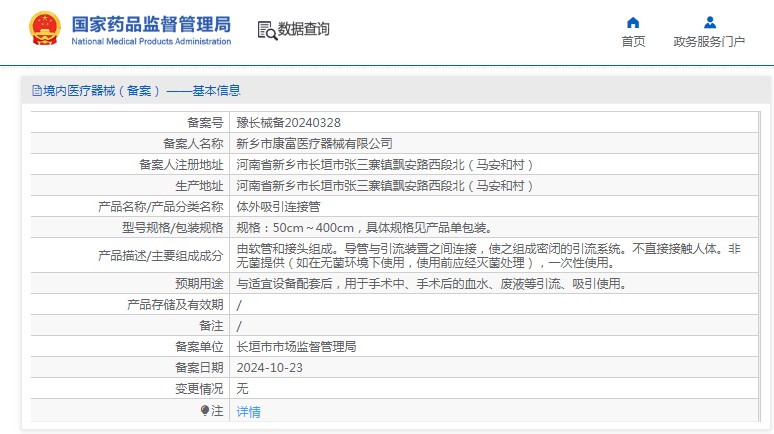Click the national emblem logo
The height and width of the screenshot is (434, 774).
tap(45, 28)
